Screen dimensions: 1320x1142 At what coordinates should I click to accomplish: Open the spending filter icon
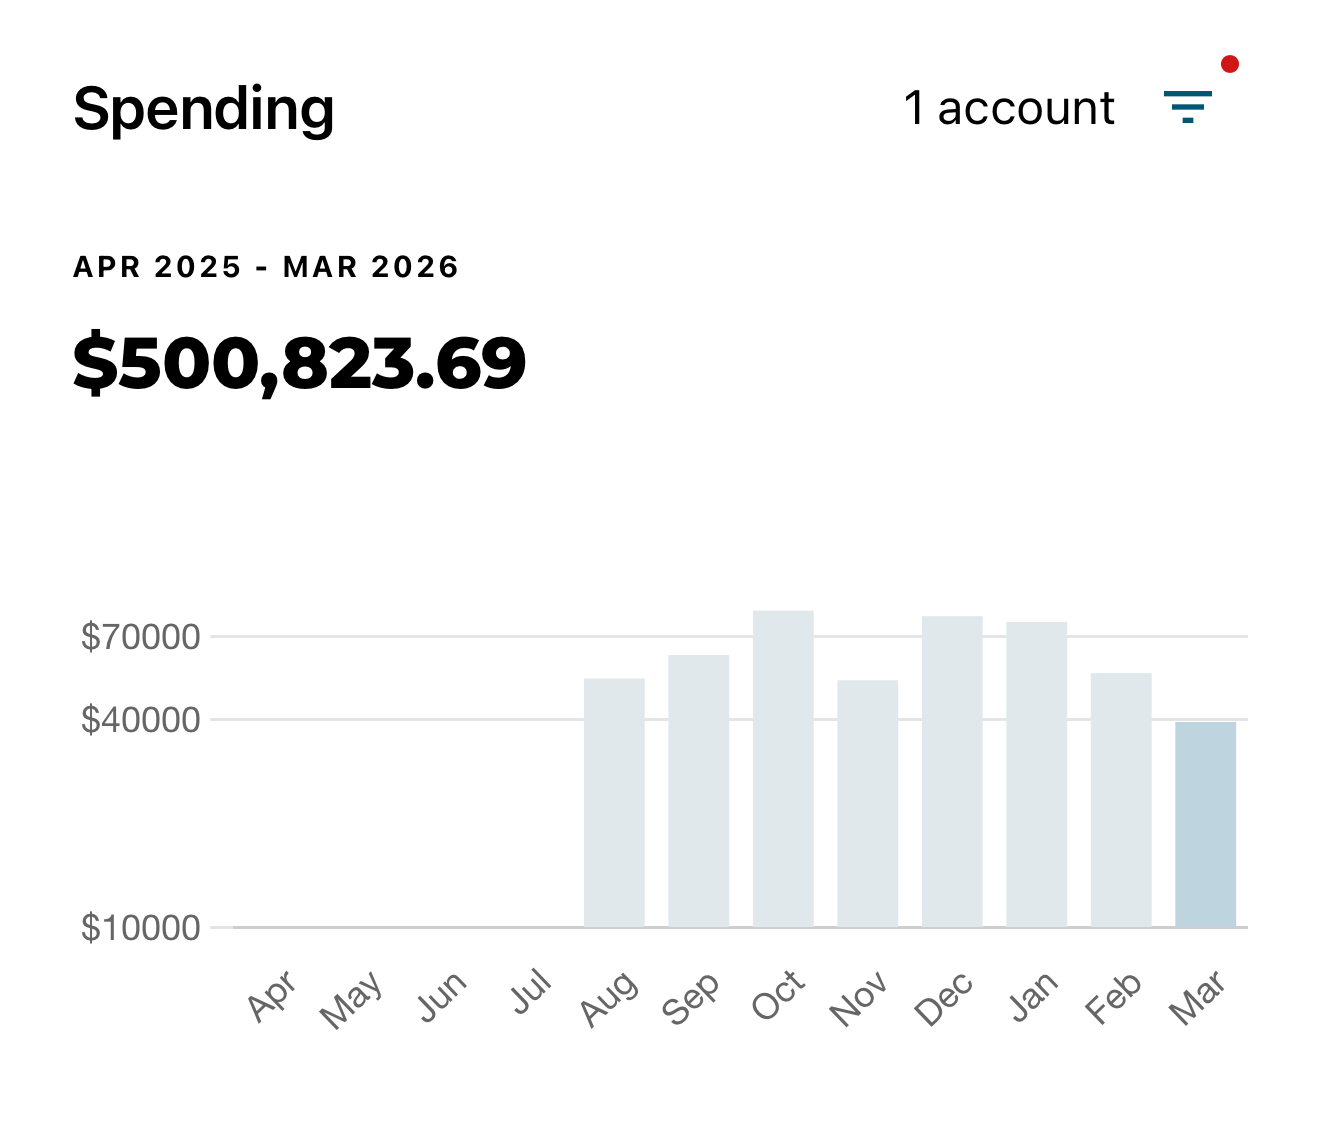click(x=1187, y=106)
